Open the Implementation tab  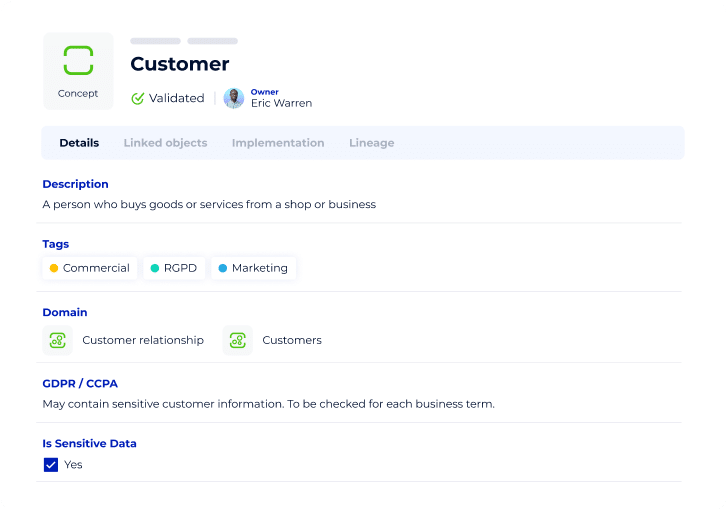(278, 143)
